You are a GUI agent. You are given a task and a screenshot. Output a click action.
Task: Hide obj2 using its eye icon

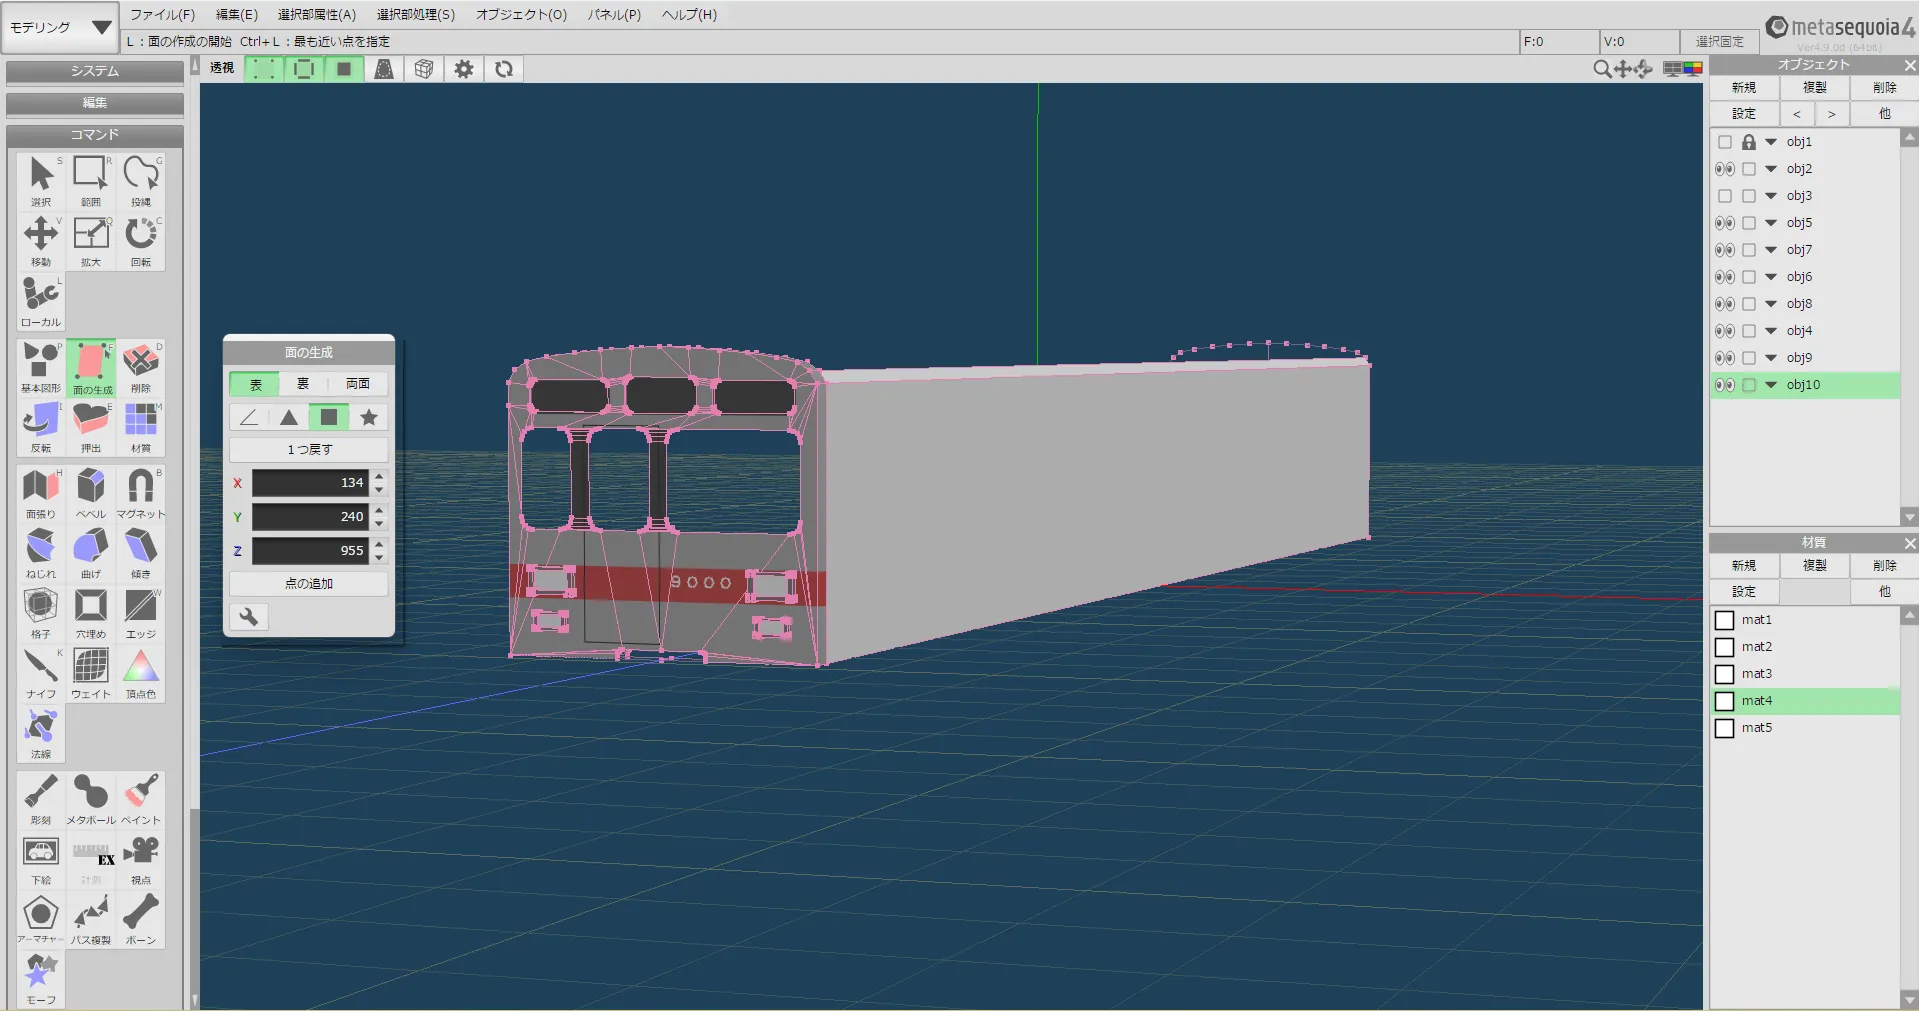pyautogui.click(x=1725, y=169)
